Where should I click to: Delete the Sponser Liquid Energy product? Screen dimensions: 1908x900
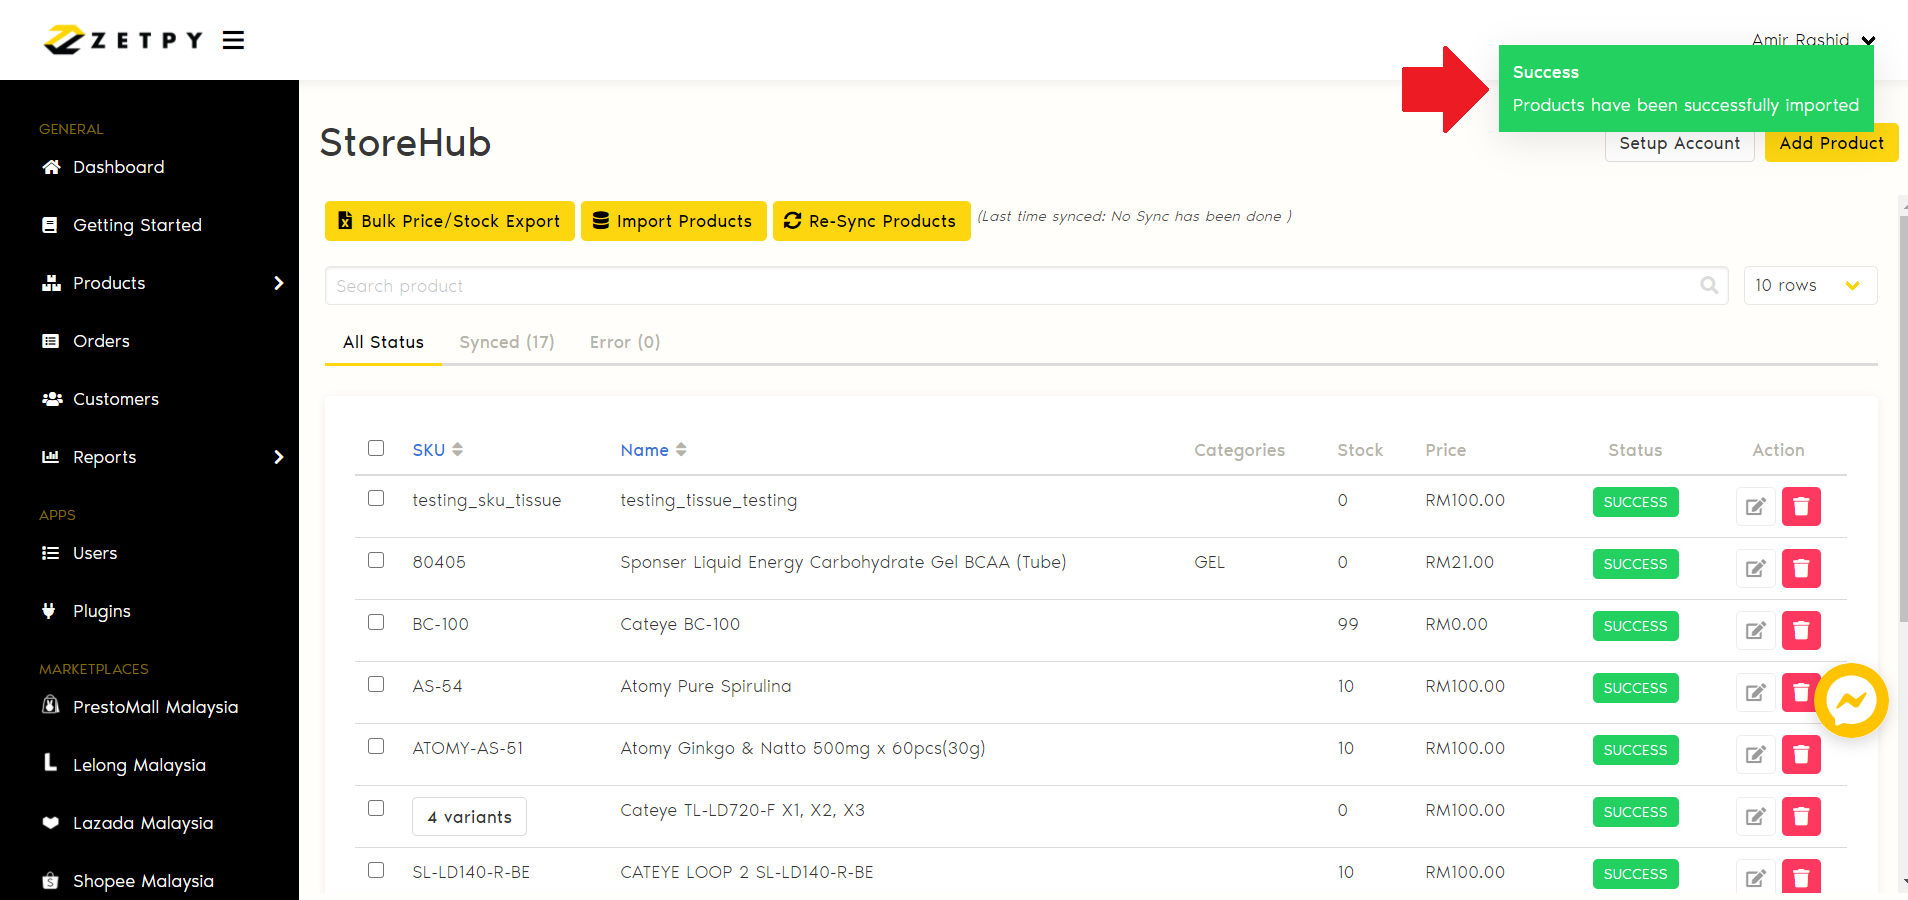[x=1800, y=568]
